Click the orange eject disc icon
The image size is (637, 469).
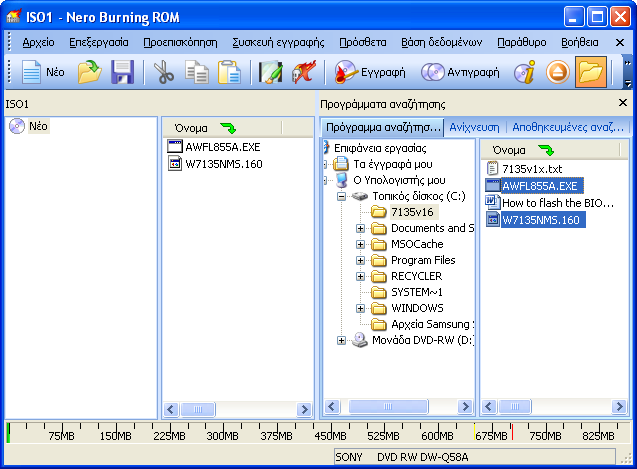click(557, 72)
